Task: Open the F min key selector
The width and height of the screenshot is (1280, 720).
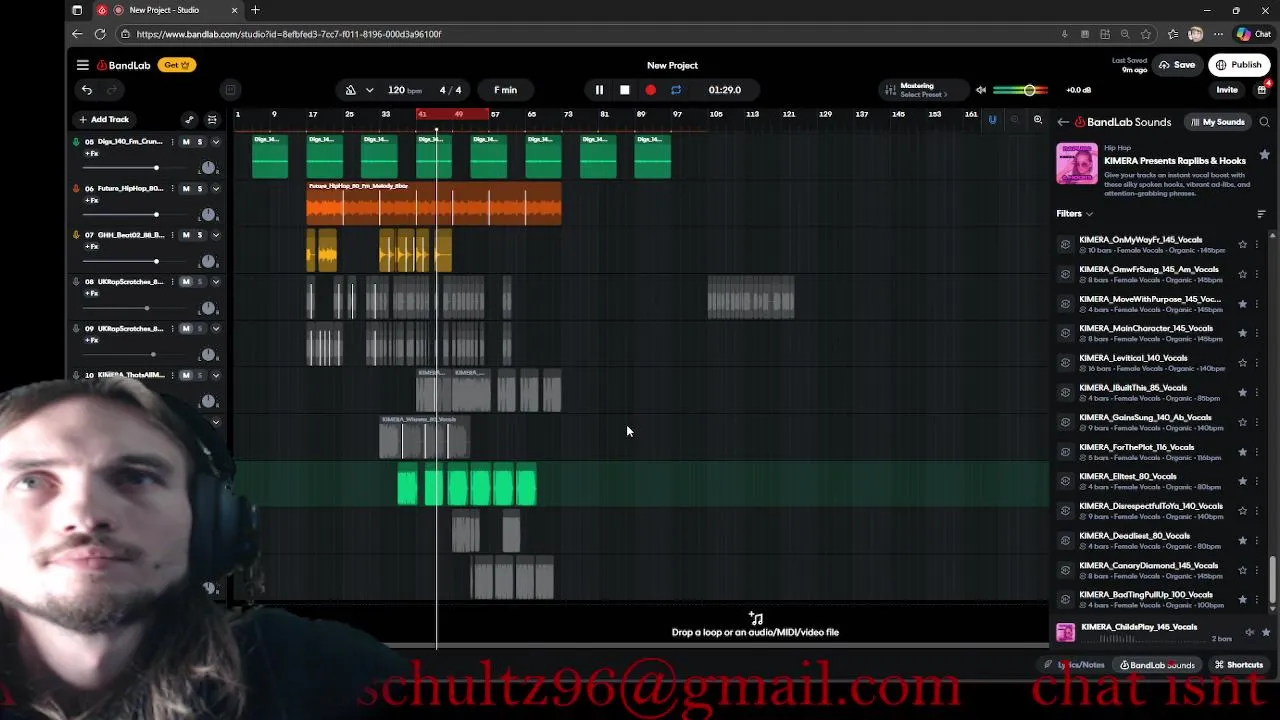Action: 505,90
